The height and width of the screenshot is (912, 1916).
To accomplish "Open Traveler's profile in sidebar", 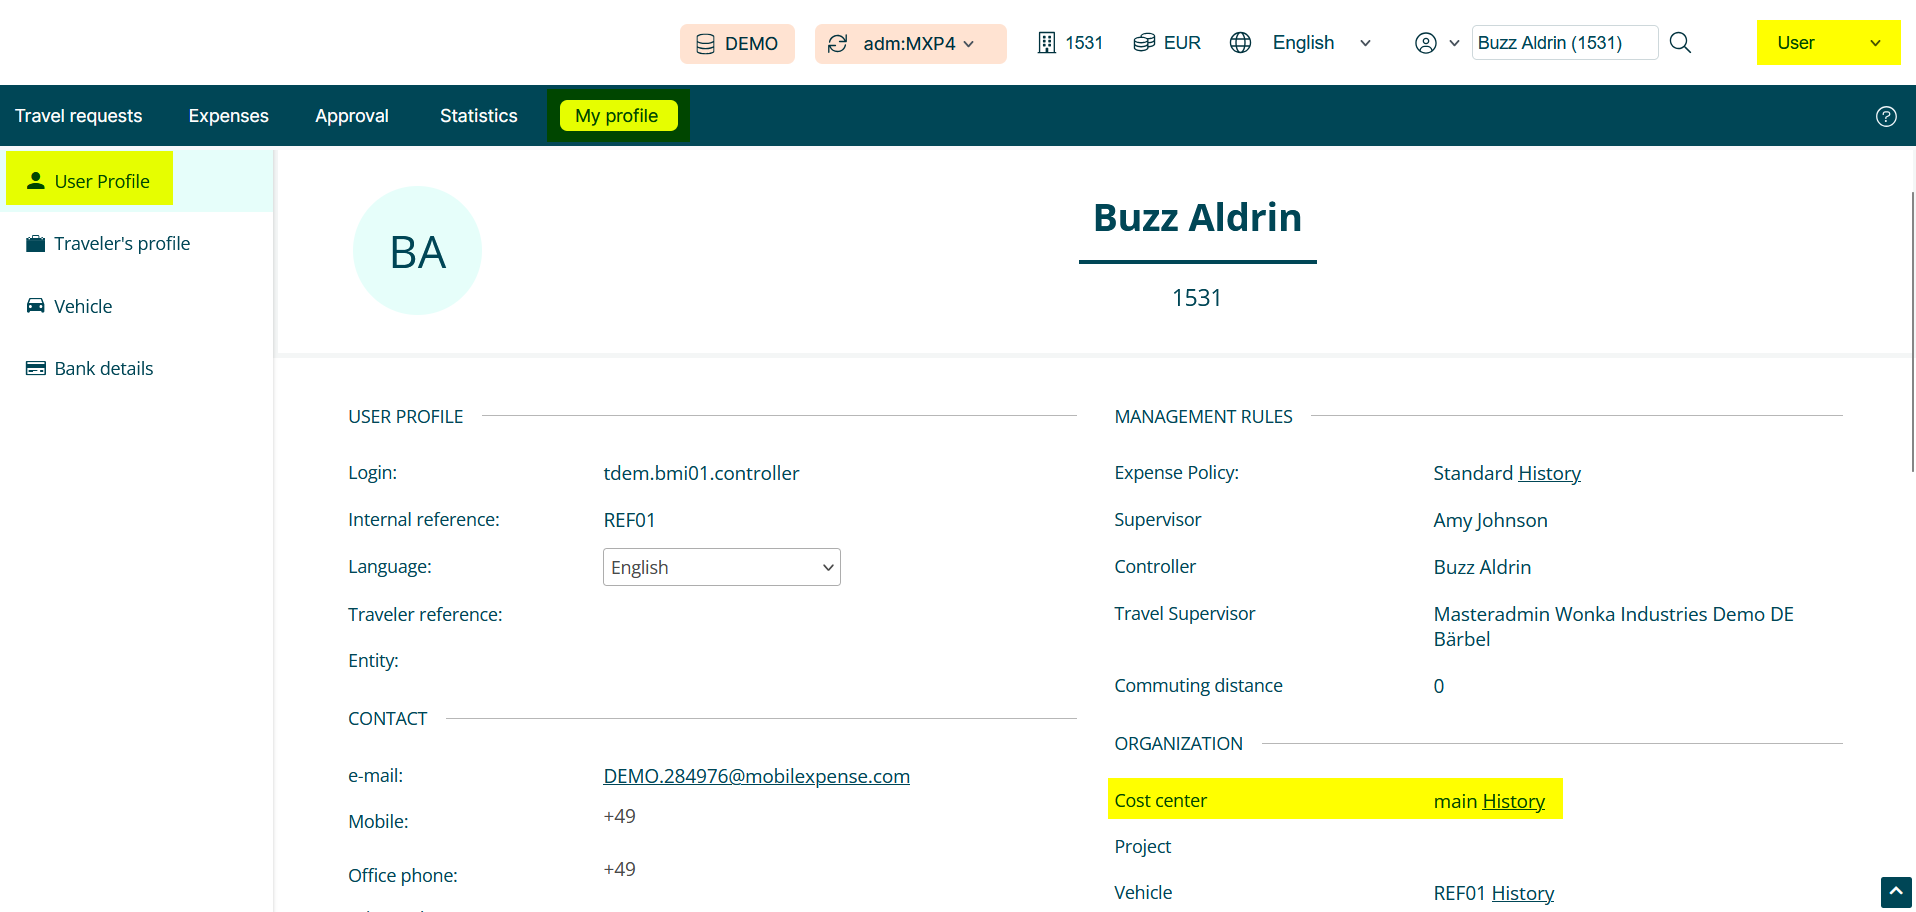I will coord(121,244).
